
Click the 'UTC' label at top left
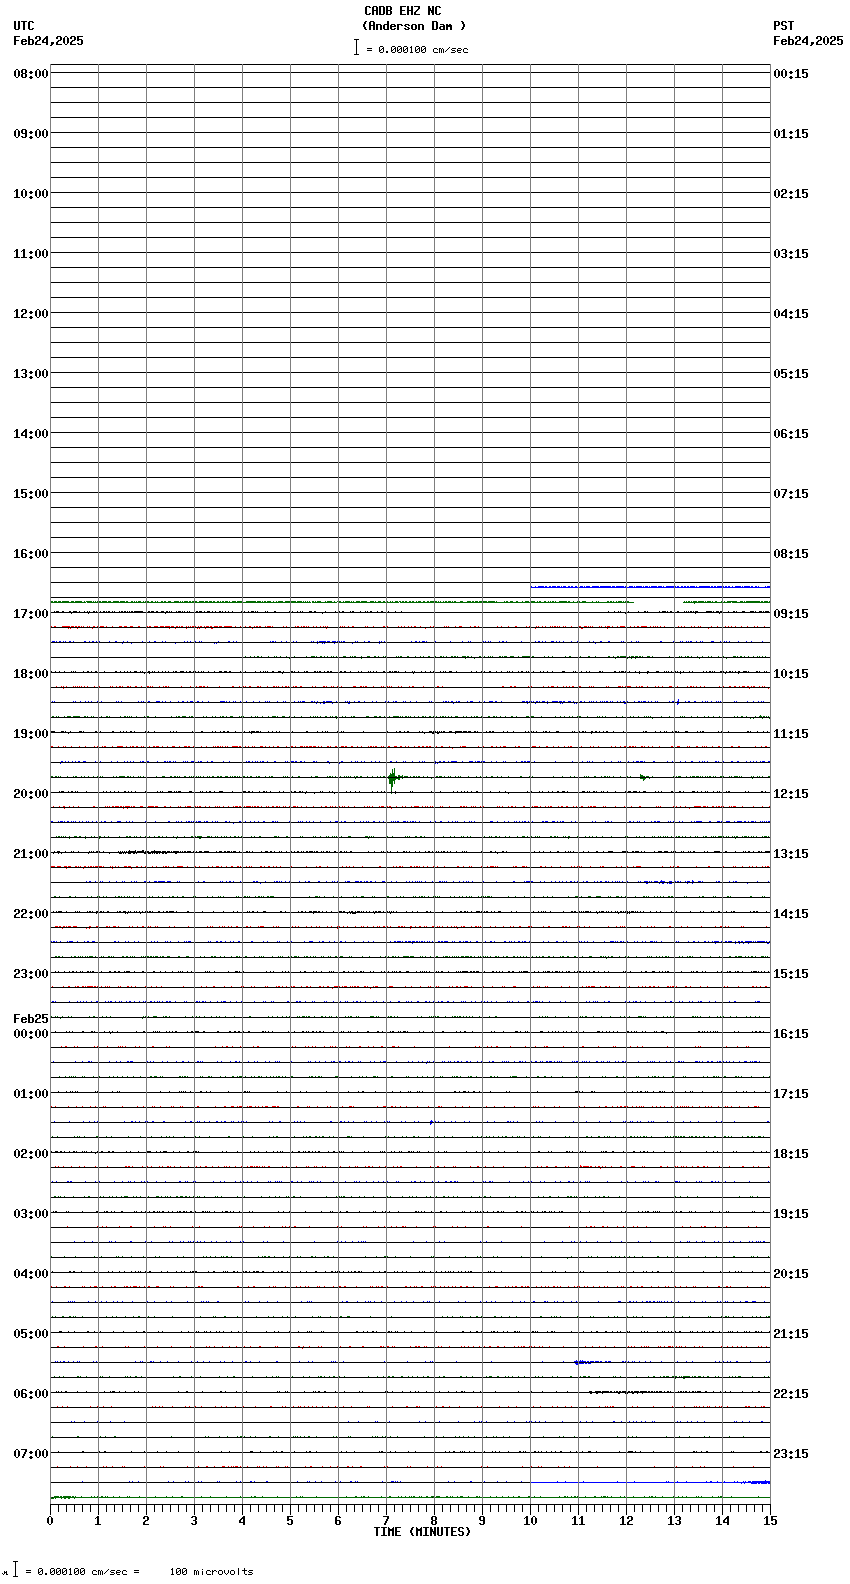tap(24, 26)
